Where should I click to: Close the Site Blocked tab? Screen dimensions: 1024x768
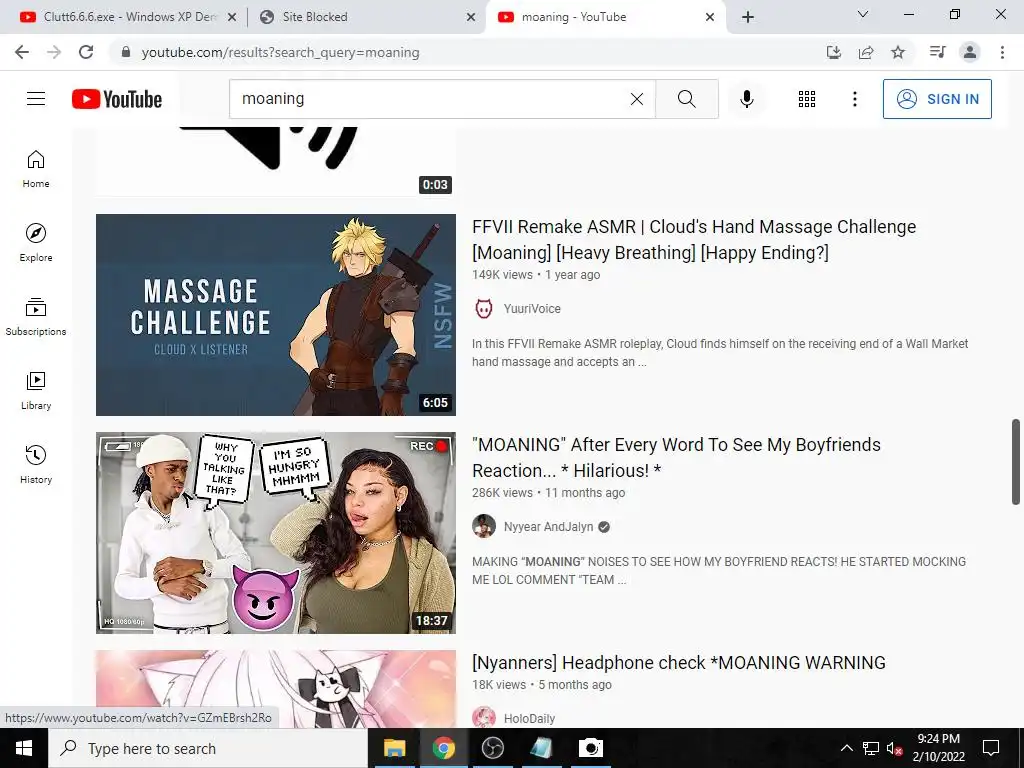coord(471,17)
